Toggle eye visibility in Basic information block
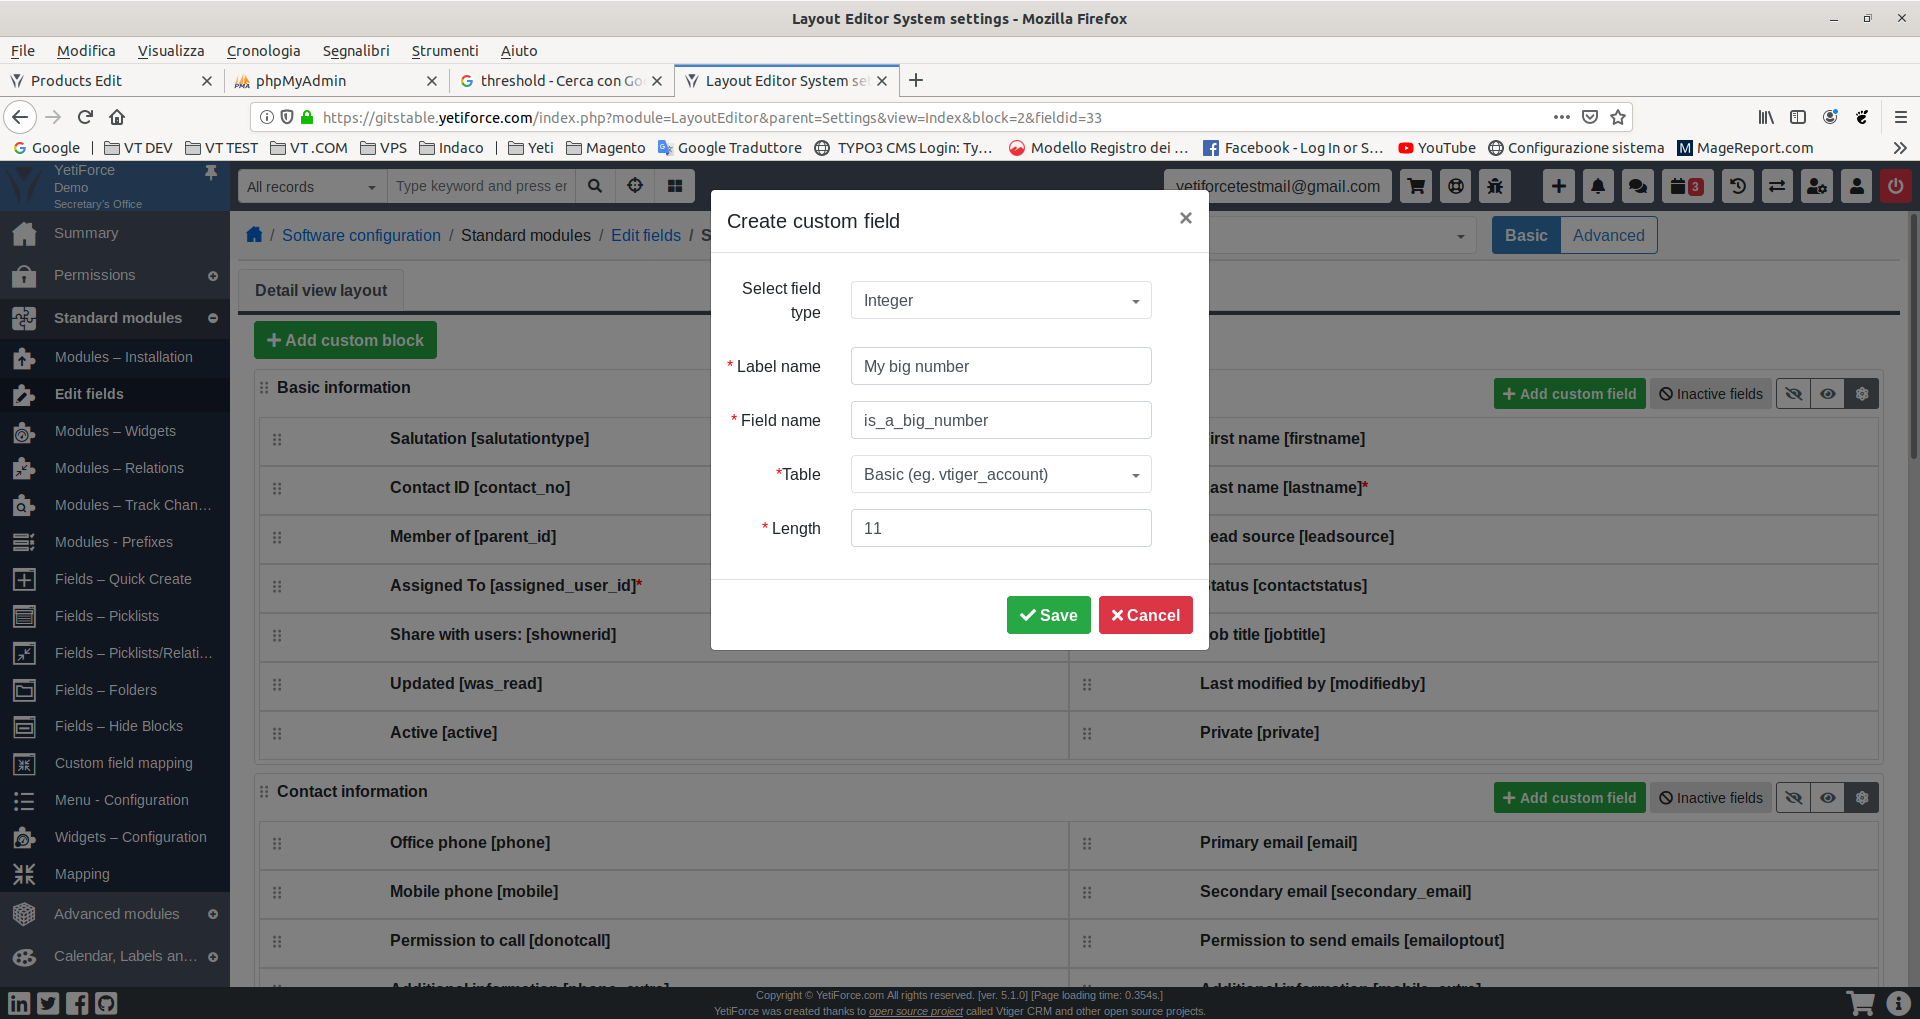This screenshot has width=1920, height=1019. [x=1828, y=394]
